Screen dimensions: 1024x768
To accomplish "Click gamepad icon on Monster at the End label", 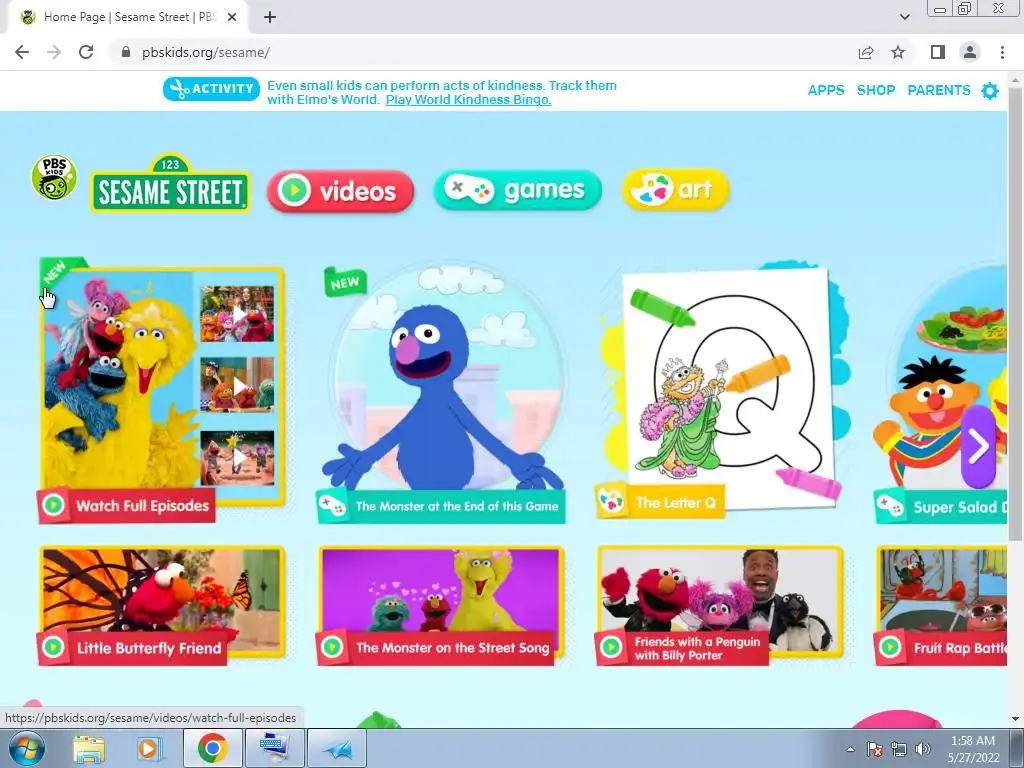I will pos(332,505).
